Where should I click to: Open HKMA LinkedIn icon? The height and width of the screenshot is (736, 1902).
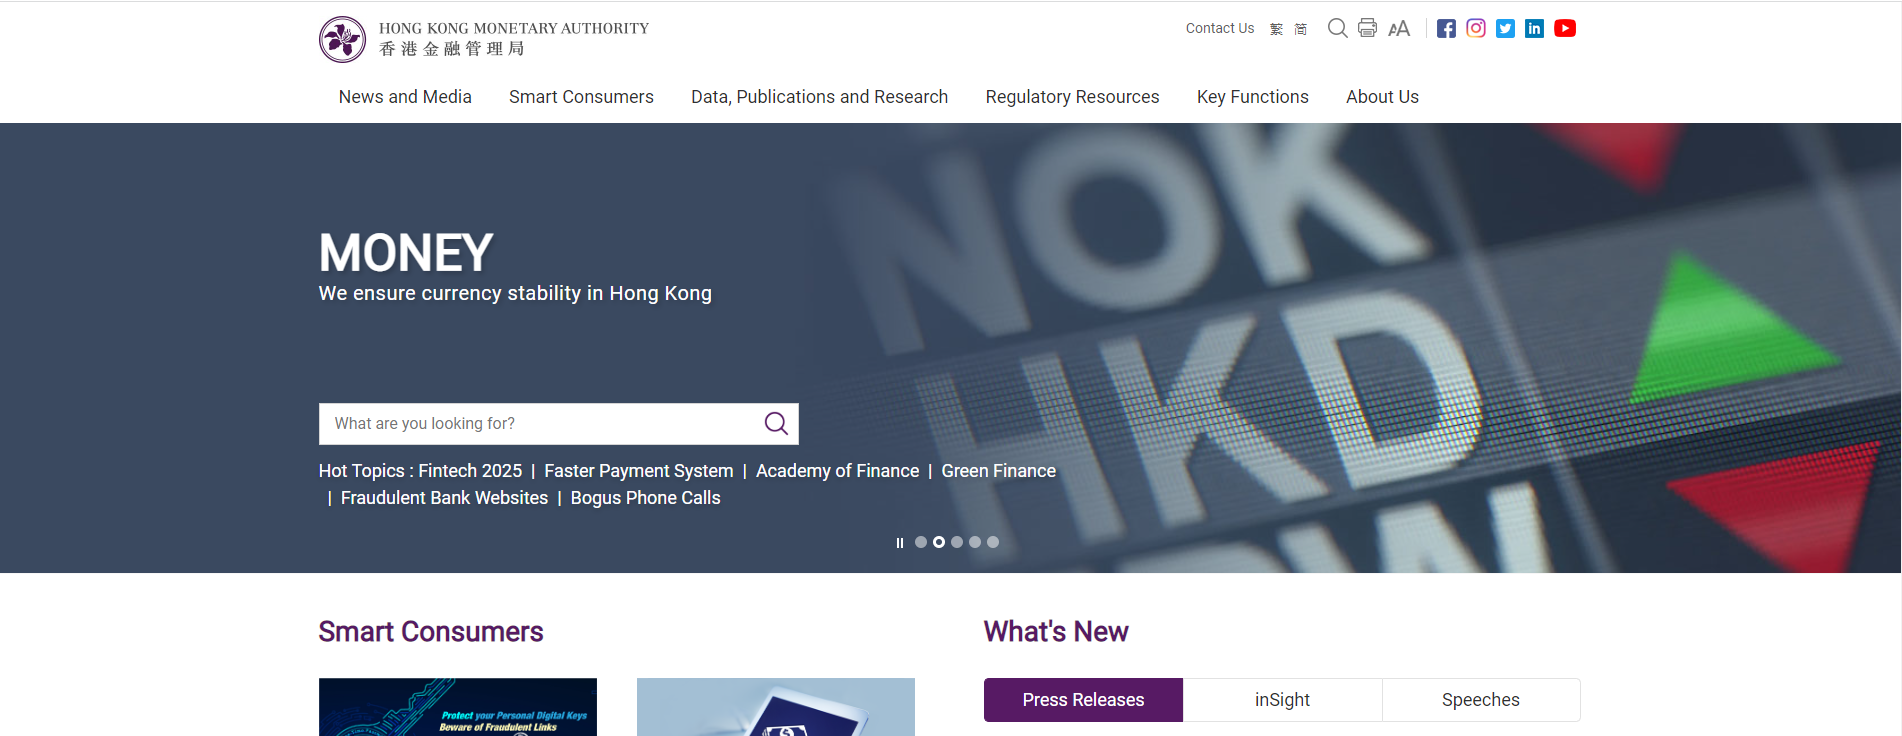1534,28
